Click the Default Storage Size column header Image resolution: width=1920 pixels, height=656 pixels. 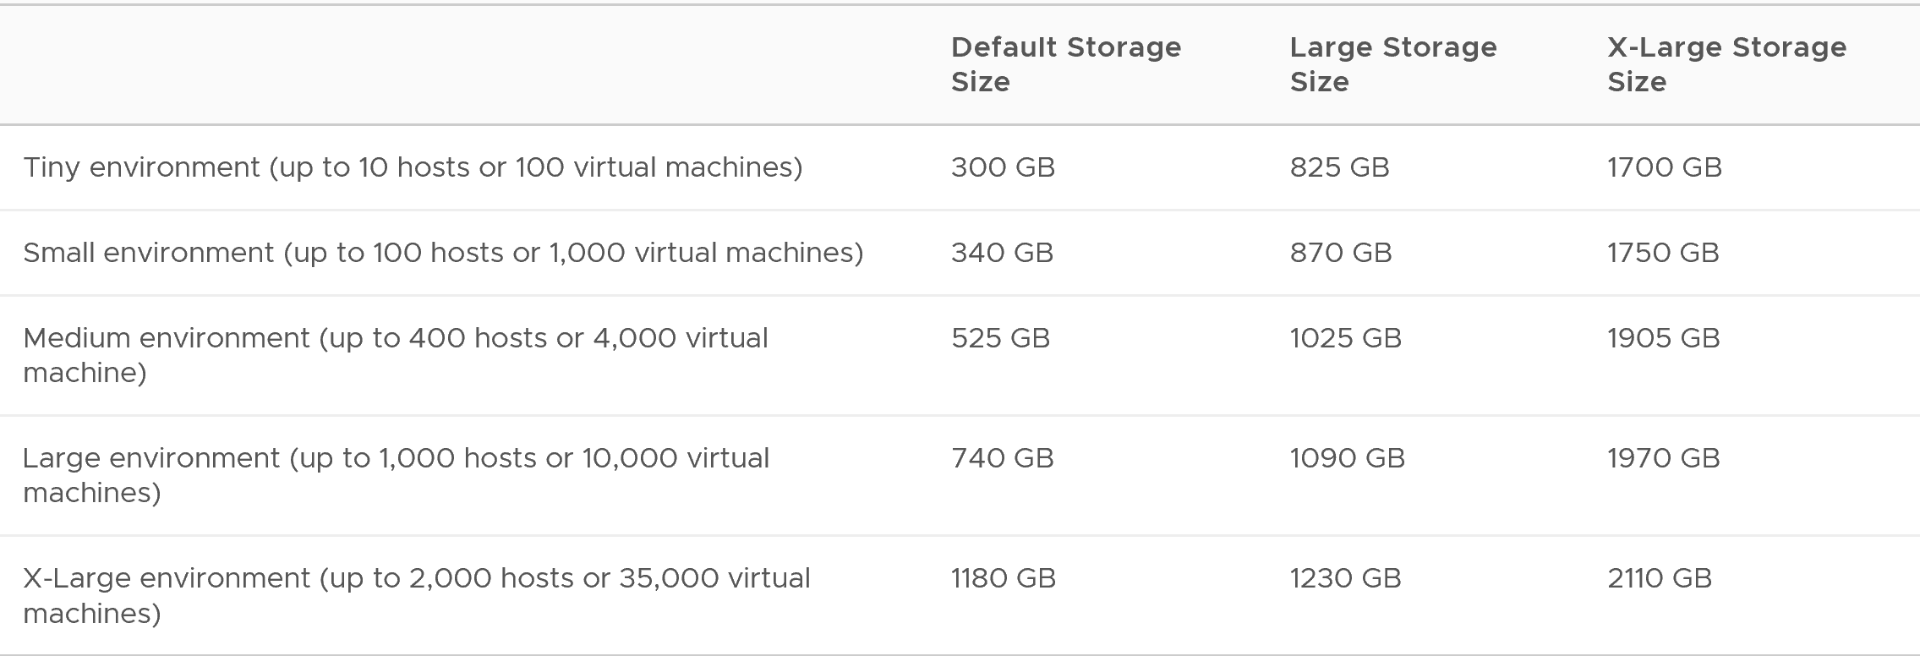pyautogui.click(x=1066, y=64)
